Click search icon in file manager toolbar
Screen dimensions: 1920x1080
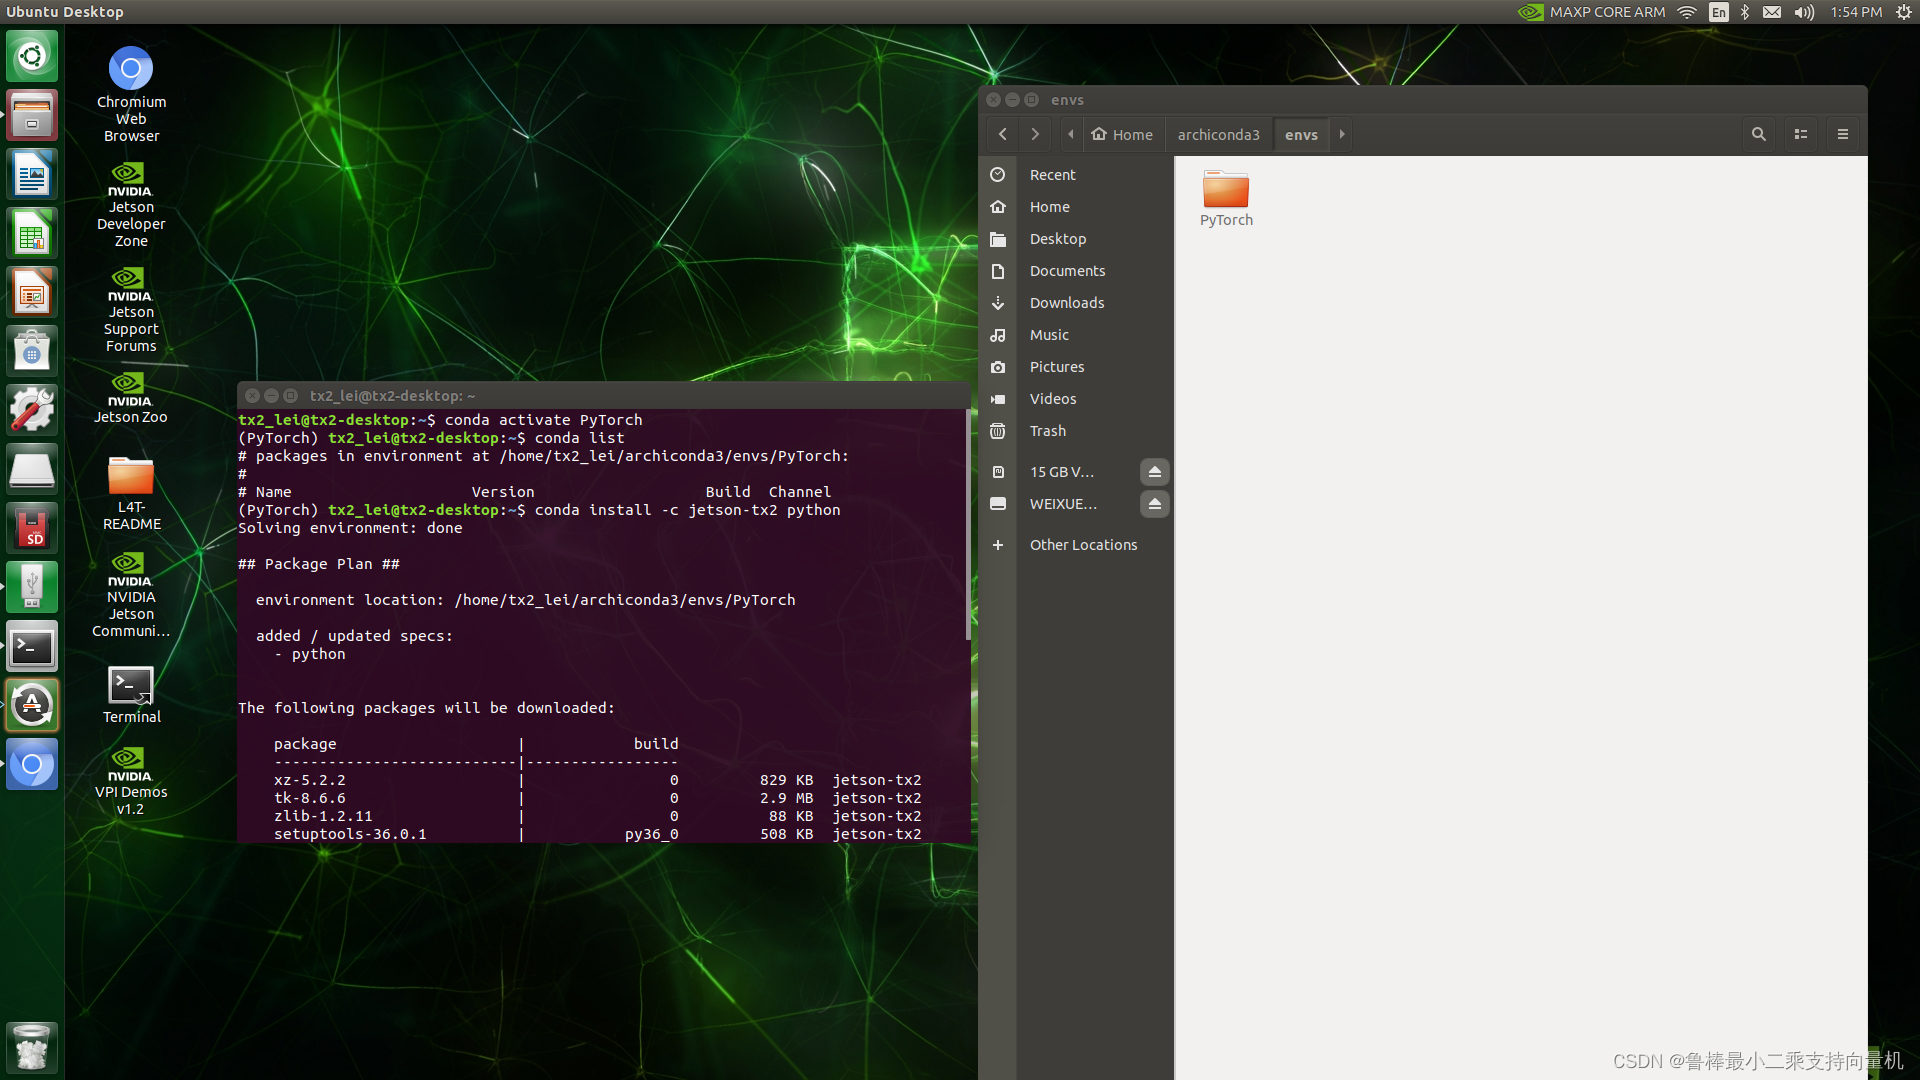[x=1759, y=133]
